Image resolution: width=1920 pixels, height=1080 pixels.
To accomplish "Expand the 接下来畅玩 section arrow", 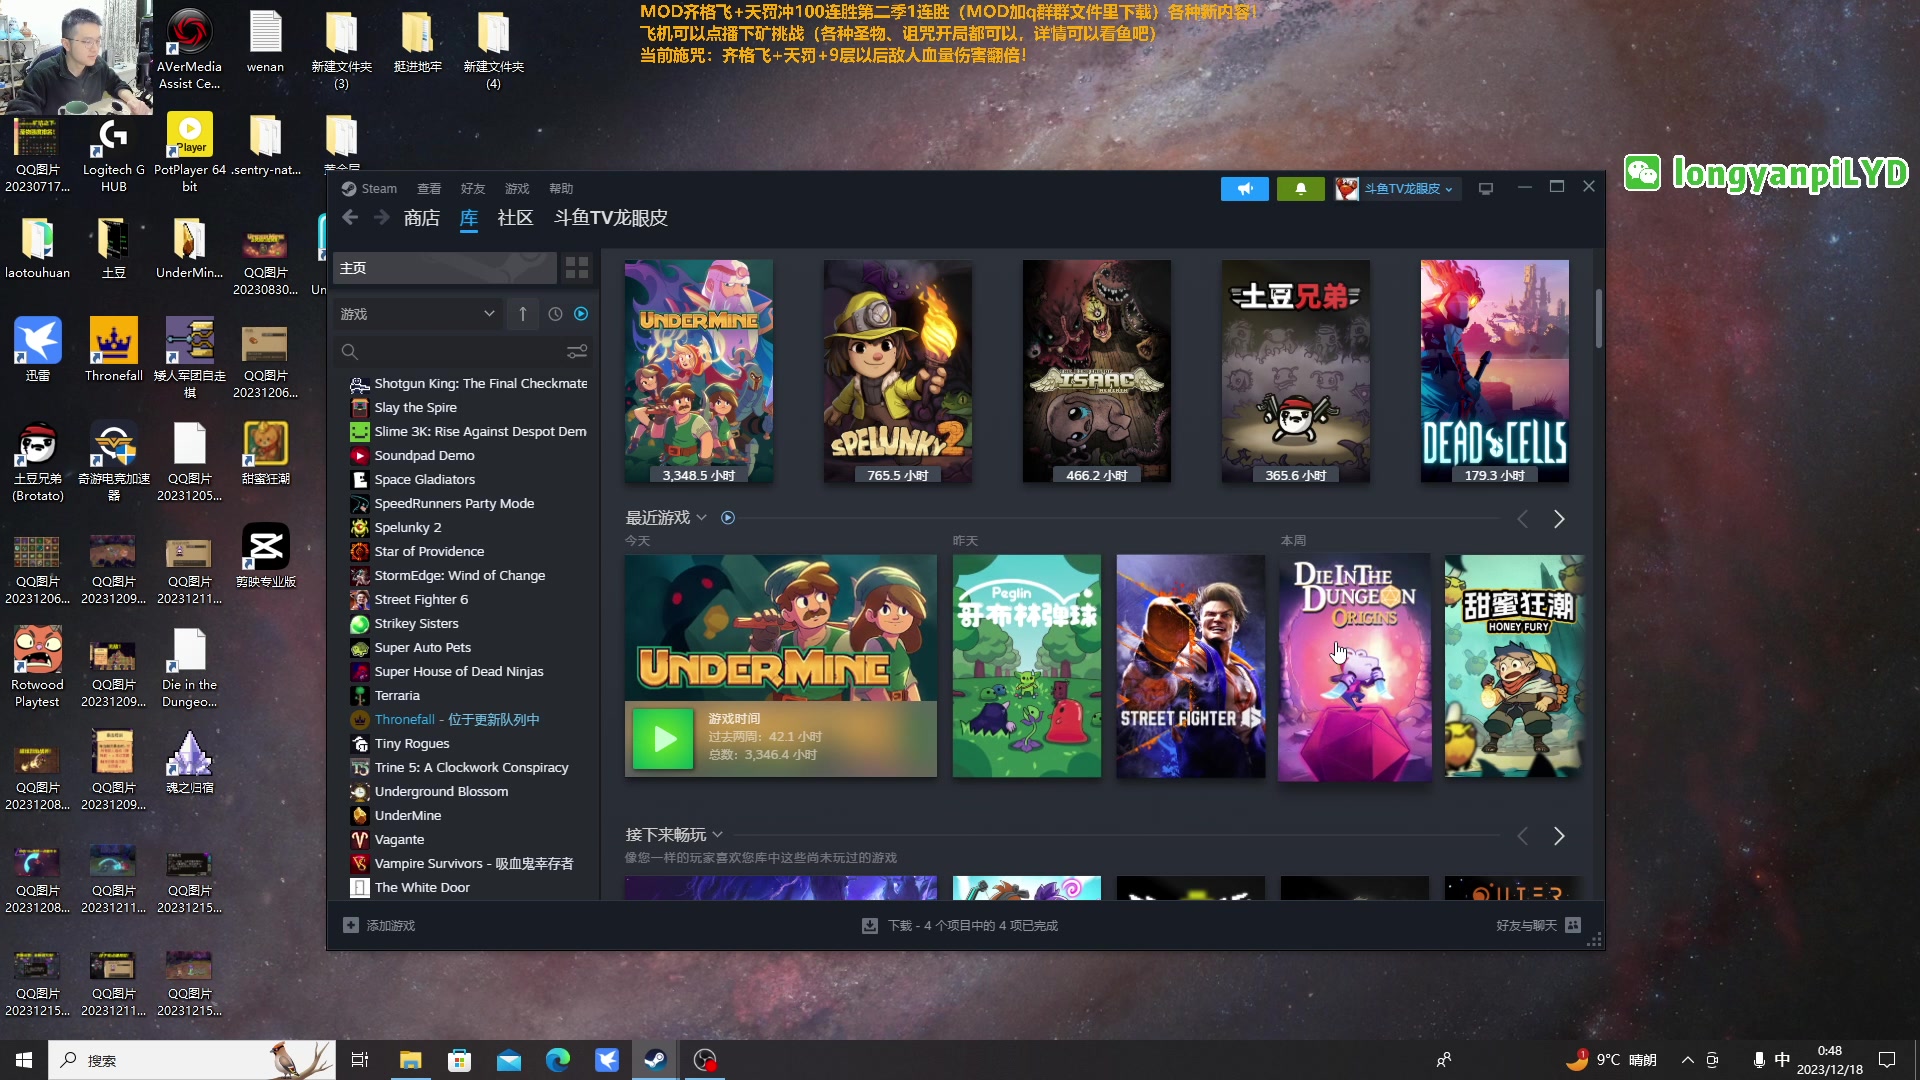I will click(720, 835).
